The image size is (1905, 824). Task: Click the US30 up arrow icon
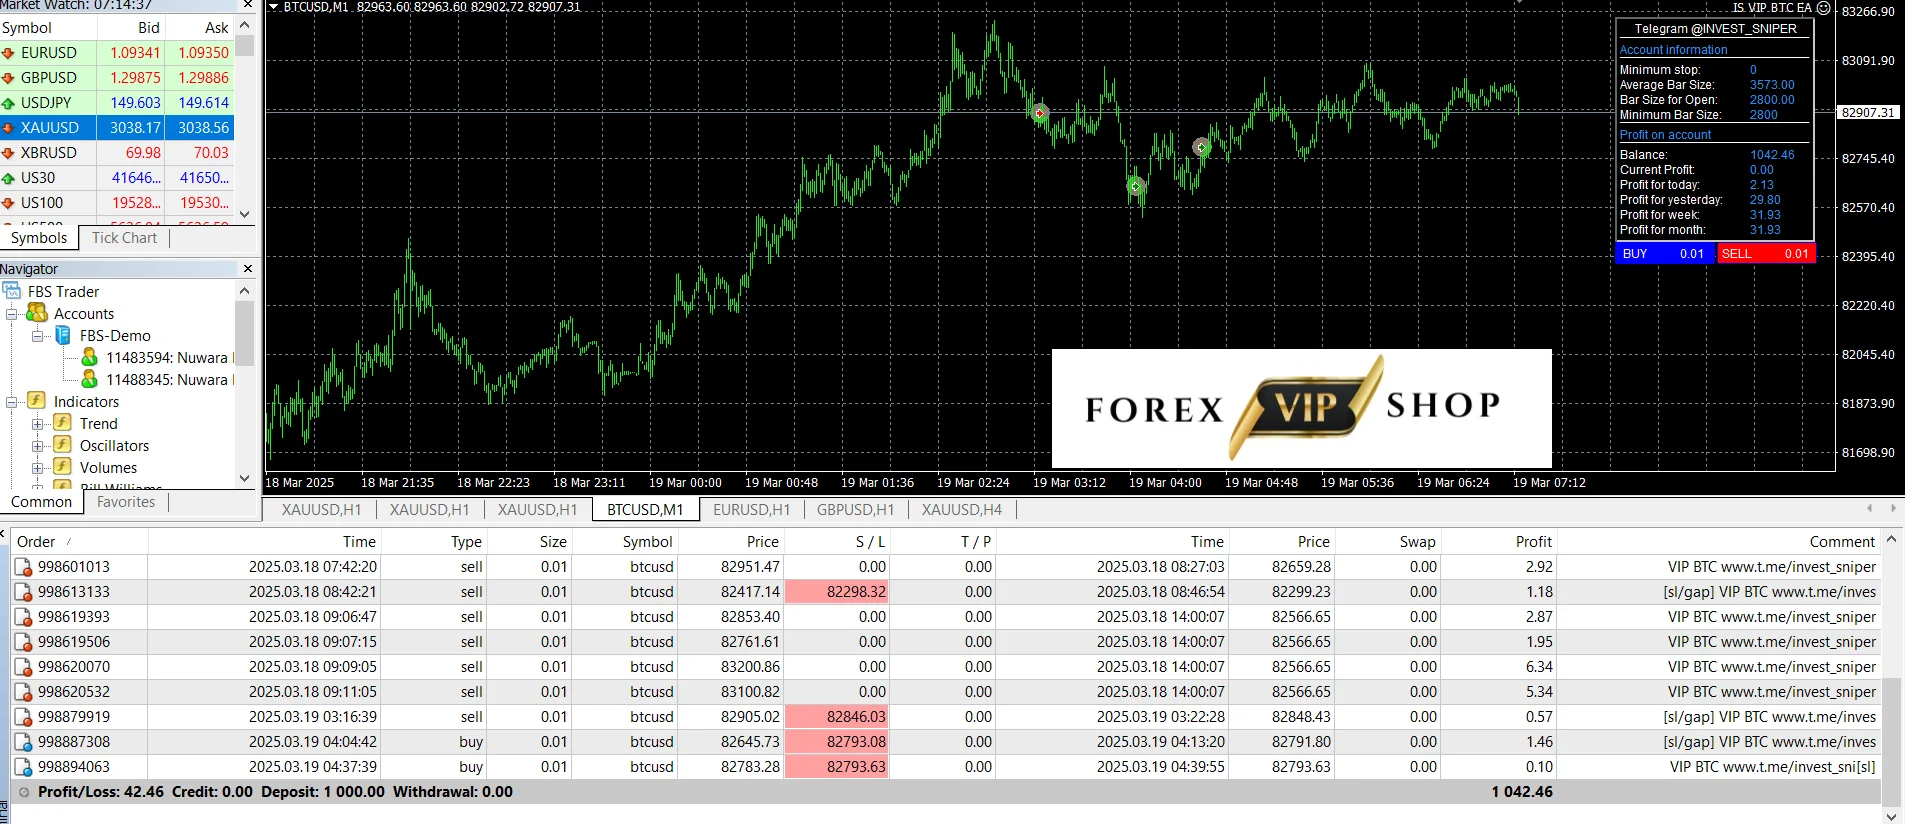8,178
